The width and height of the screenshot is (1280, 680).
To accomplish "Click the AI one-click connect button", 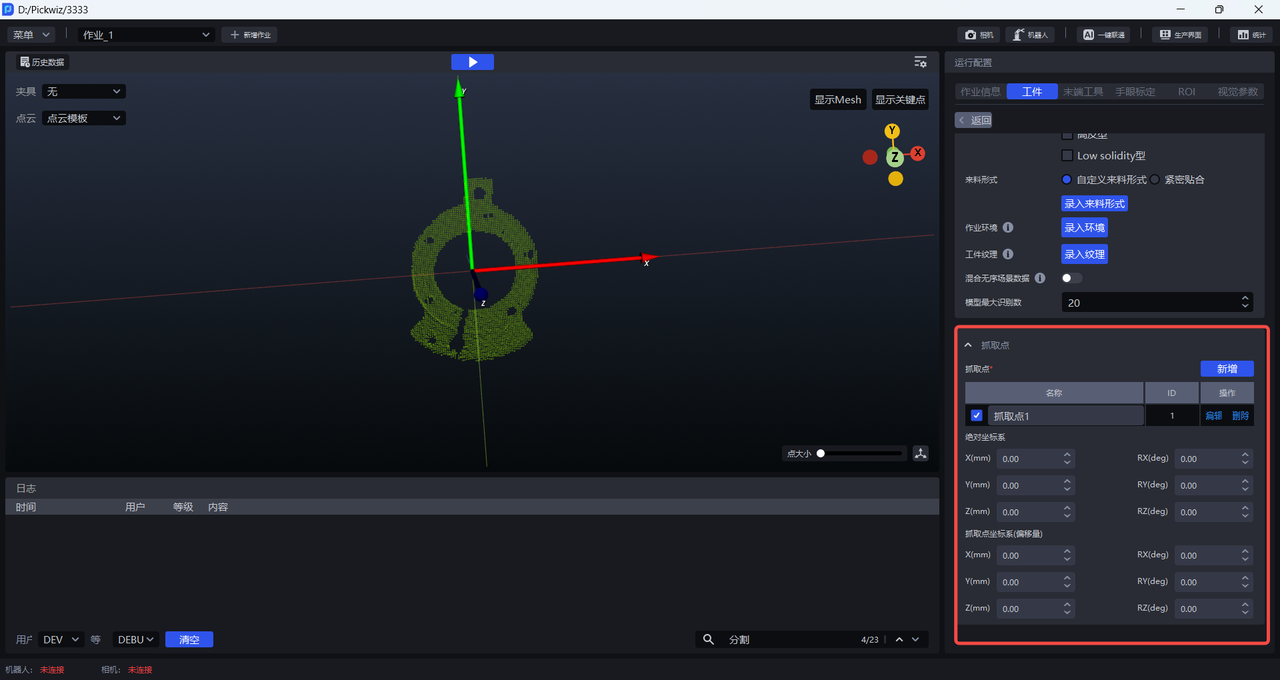I will (1103, 34).
